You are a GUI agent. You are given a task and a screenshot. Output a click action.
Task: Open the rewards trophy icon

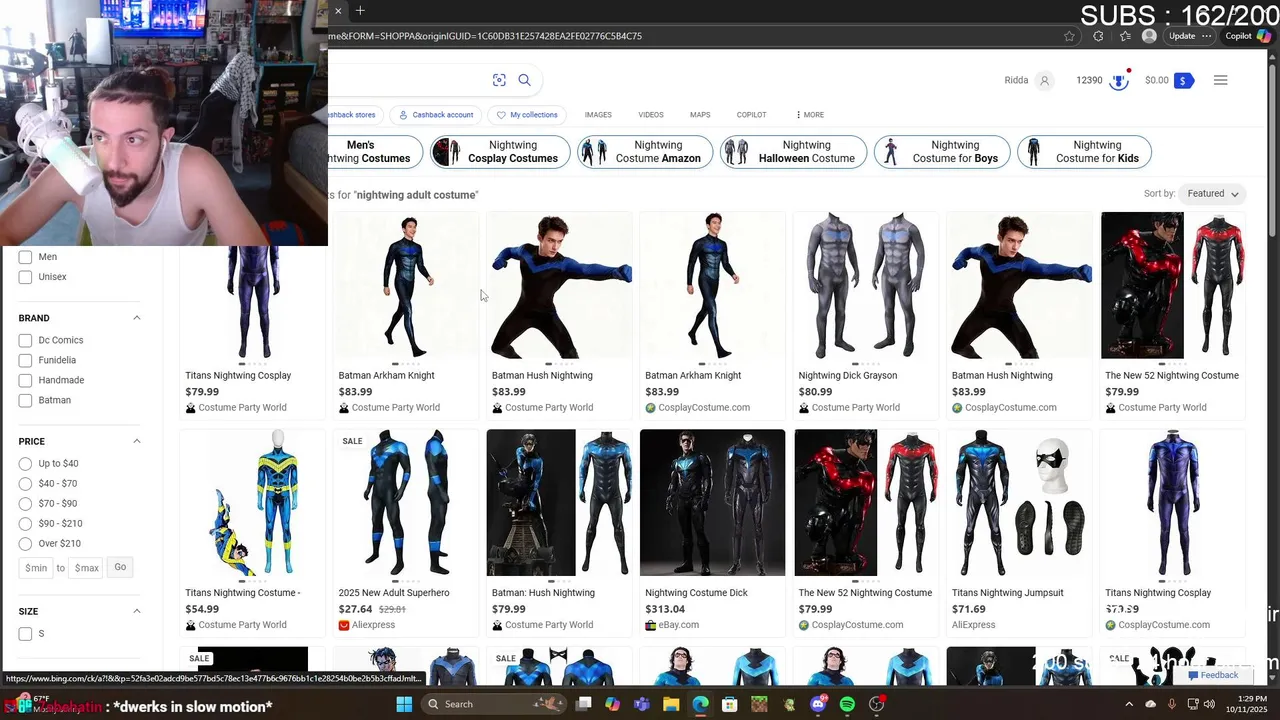tap(1119, 80)
